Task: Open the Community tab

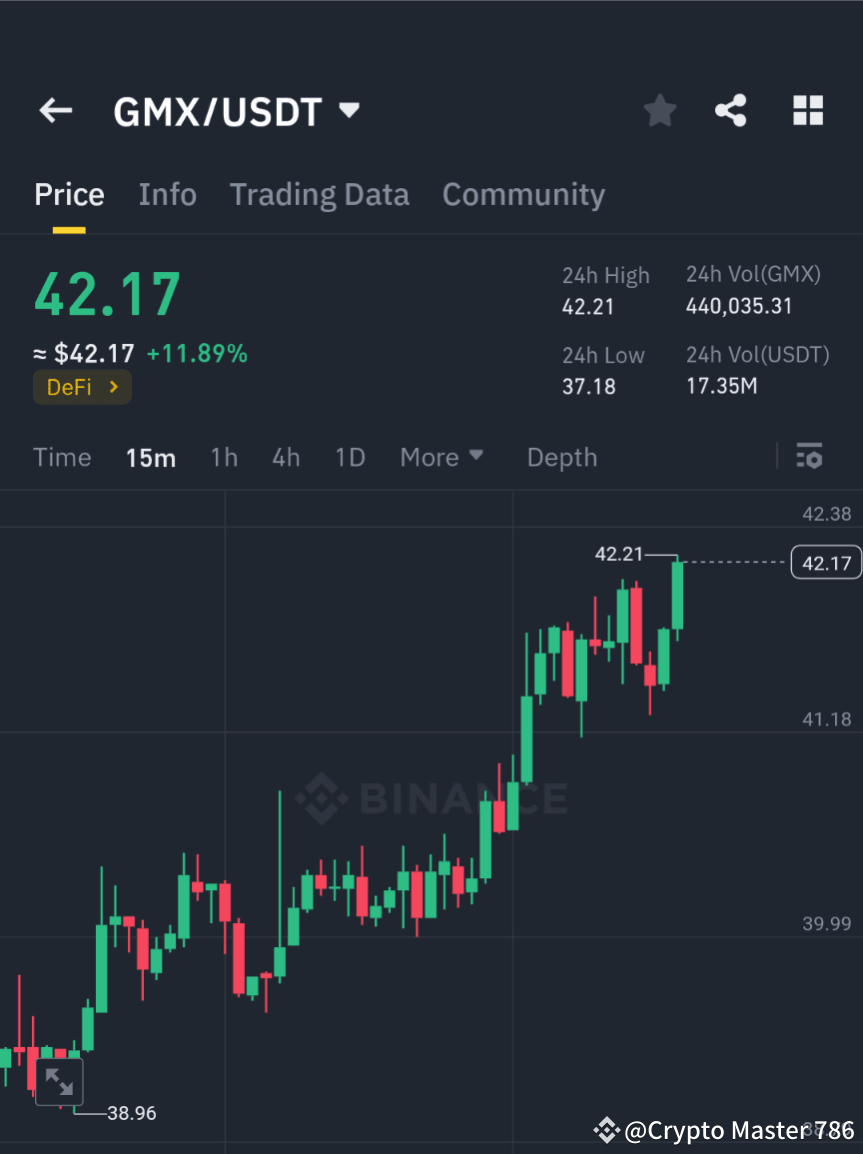Action: pyautogui.click(x=523, y=194)
